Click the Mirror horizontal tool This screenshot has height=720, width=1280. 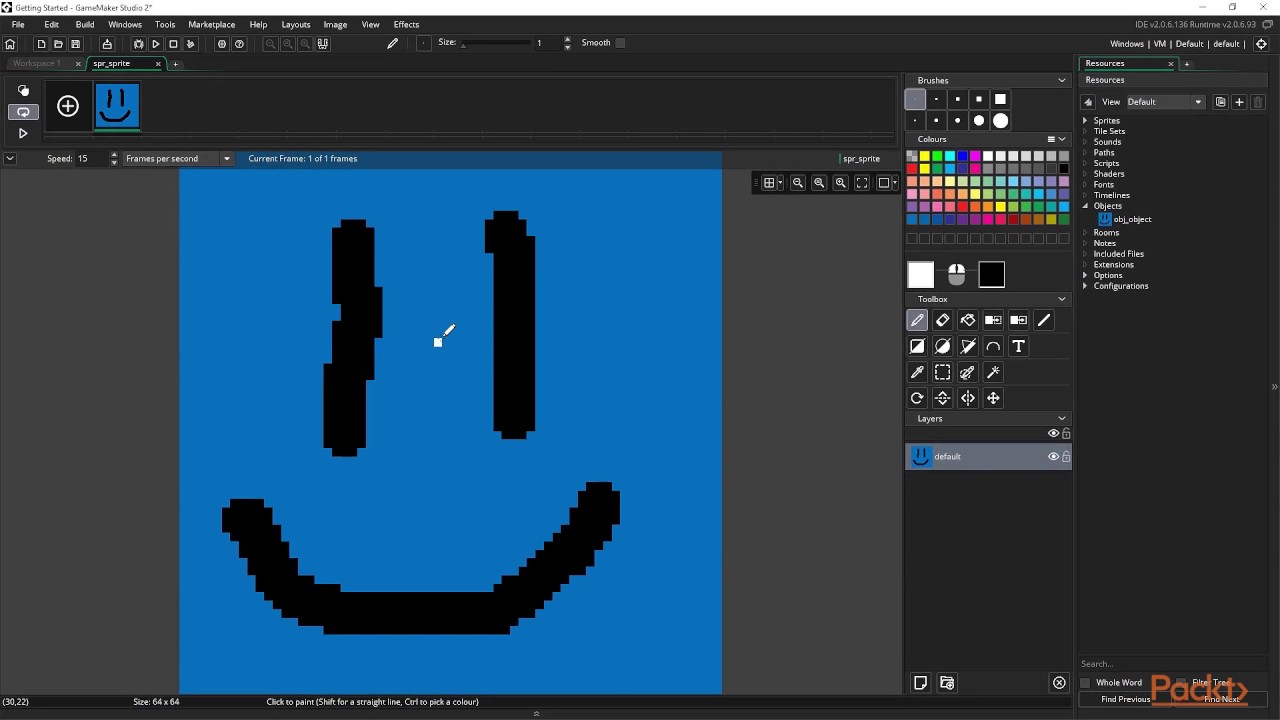coord(967,398)
